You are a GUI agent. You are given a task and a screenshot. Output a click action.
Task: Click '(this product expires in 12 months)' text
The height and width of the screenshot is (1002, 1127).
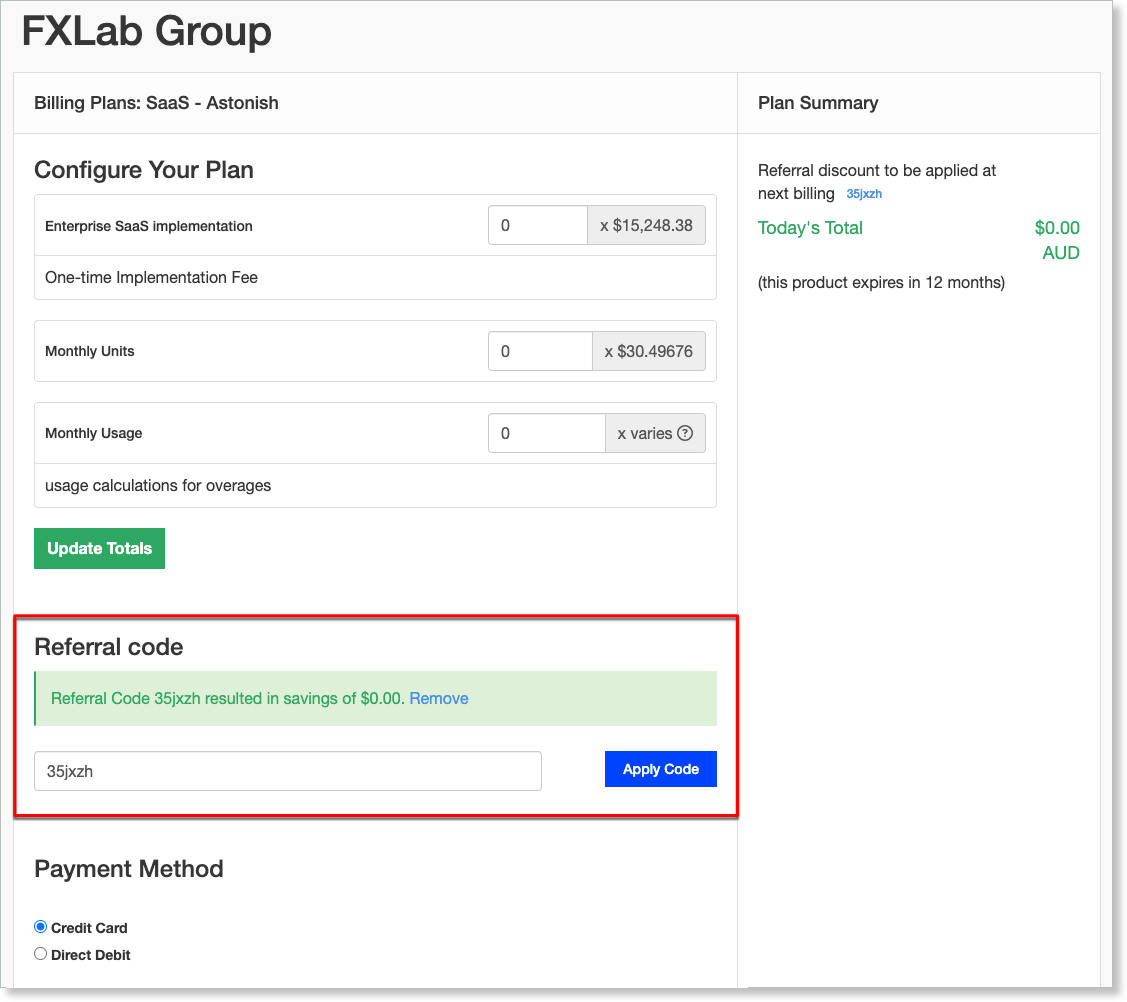[x=881, y=282]
